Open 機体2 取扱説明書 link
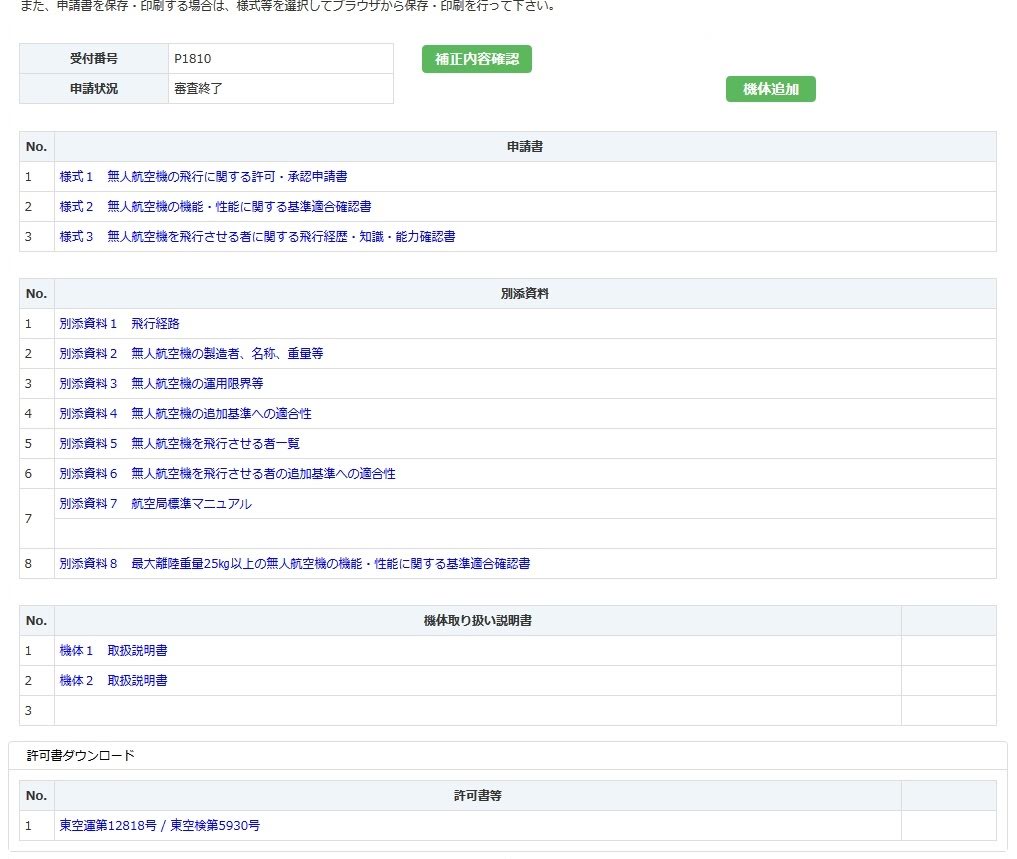1017x859 pixels. point(113,681)
